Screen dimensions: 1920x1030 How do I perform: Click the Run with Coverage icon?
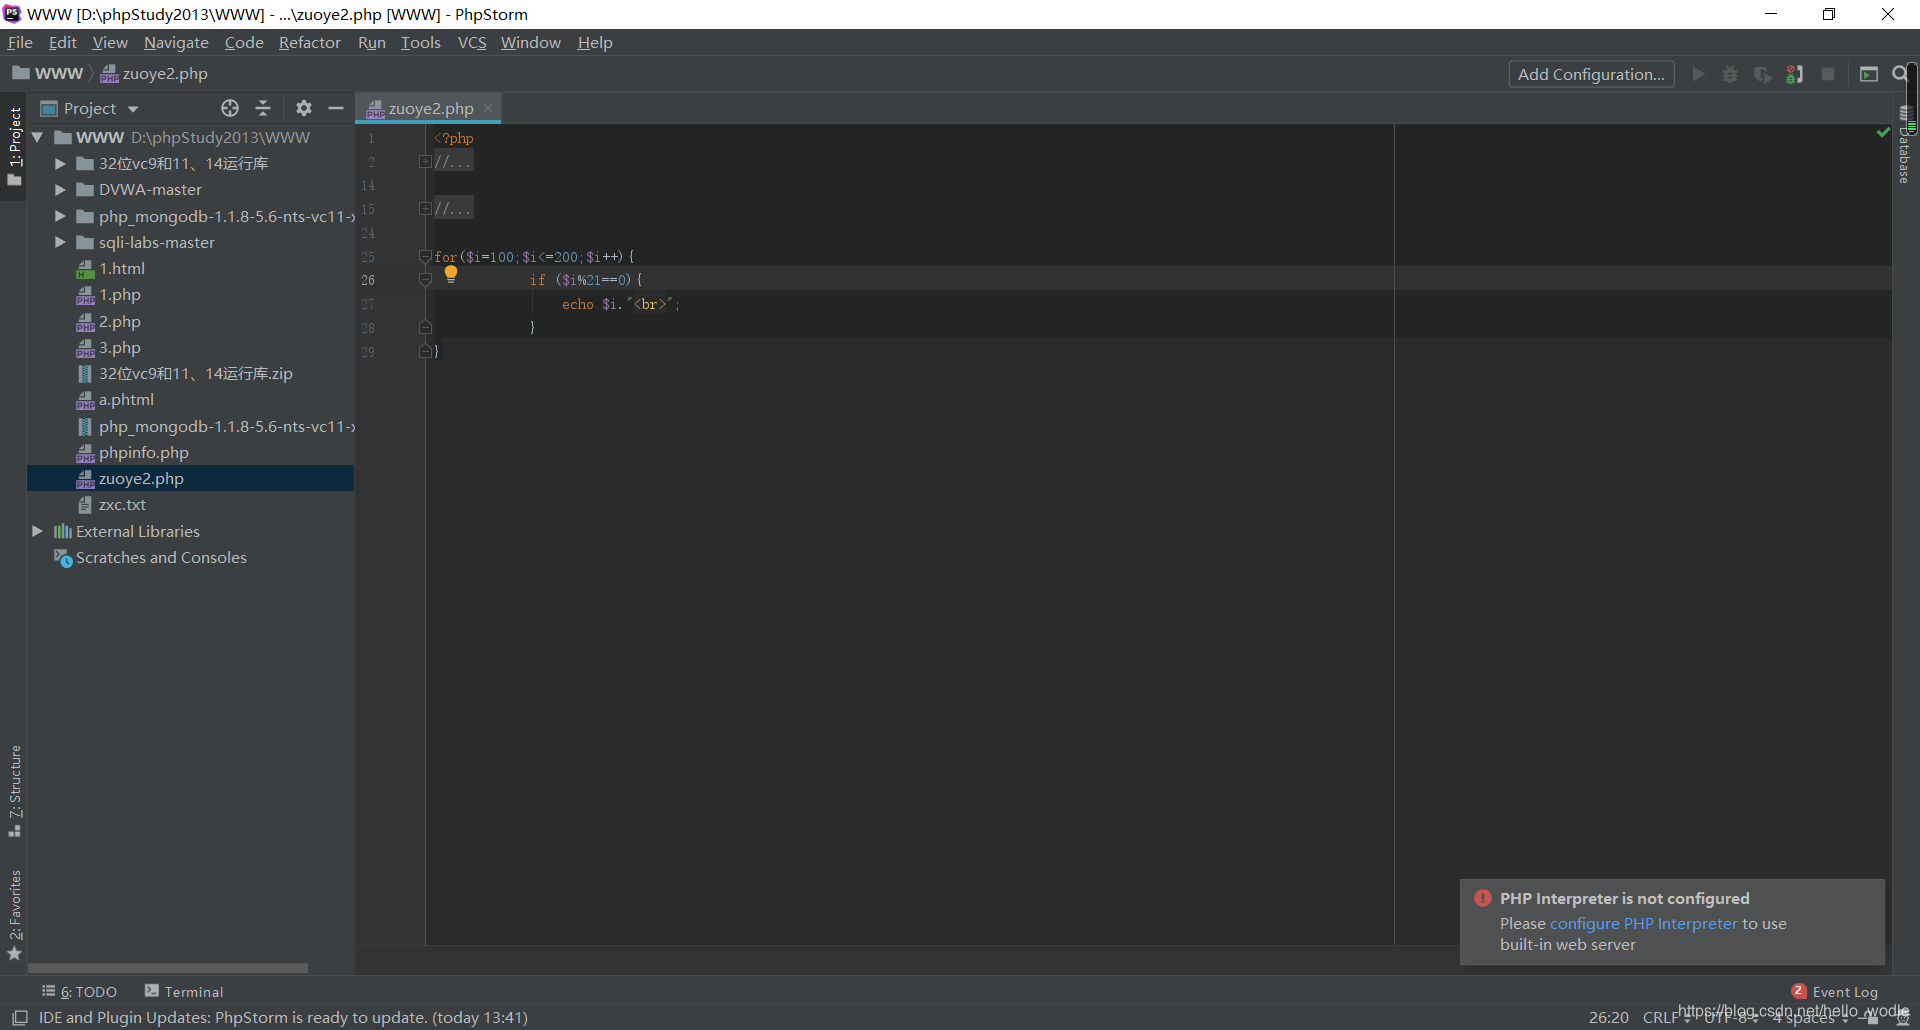click(x=1763, y=74)
